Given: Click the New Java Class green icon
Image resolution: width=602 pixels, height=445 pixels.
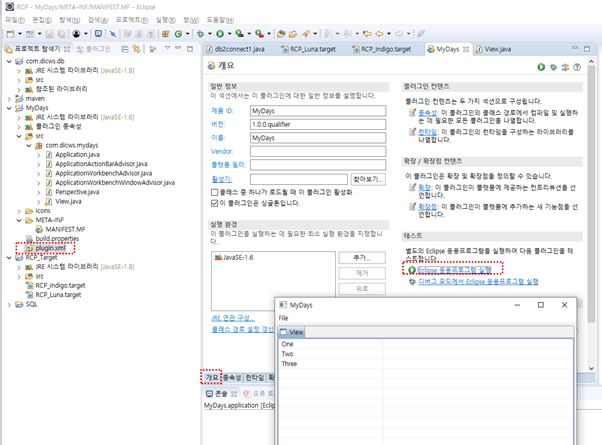Looking at the screenshot, I should tap(178, 34).
